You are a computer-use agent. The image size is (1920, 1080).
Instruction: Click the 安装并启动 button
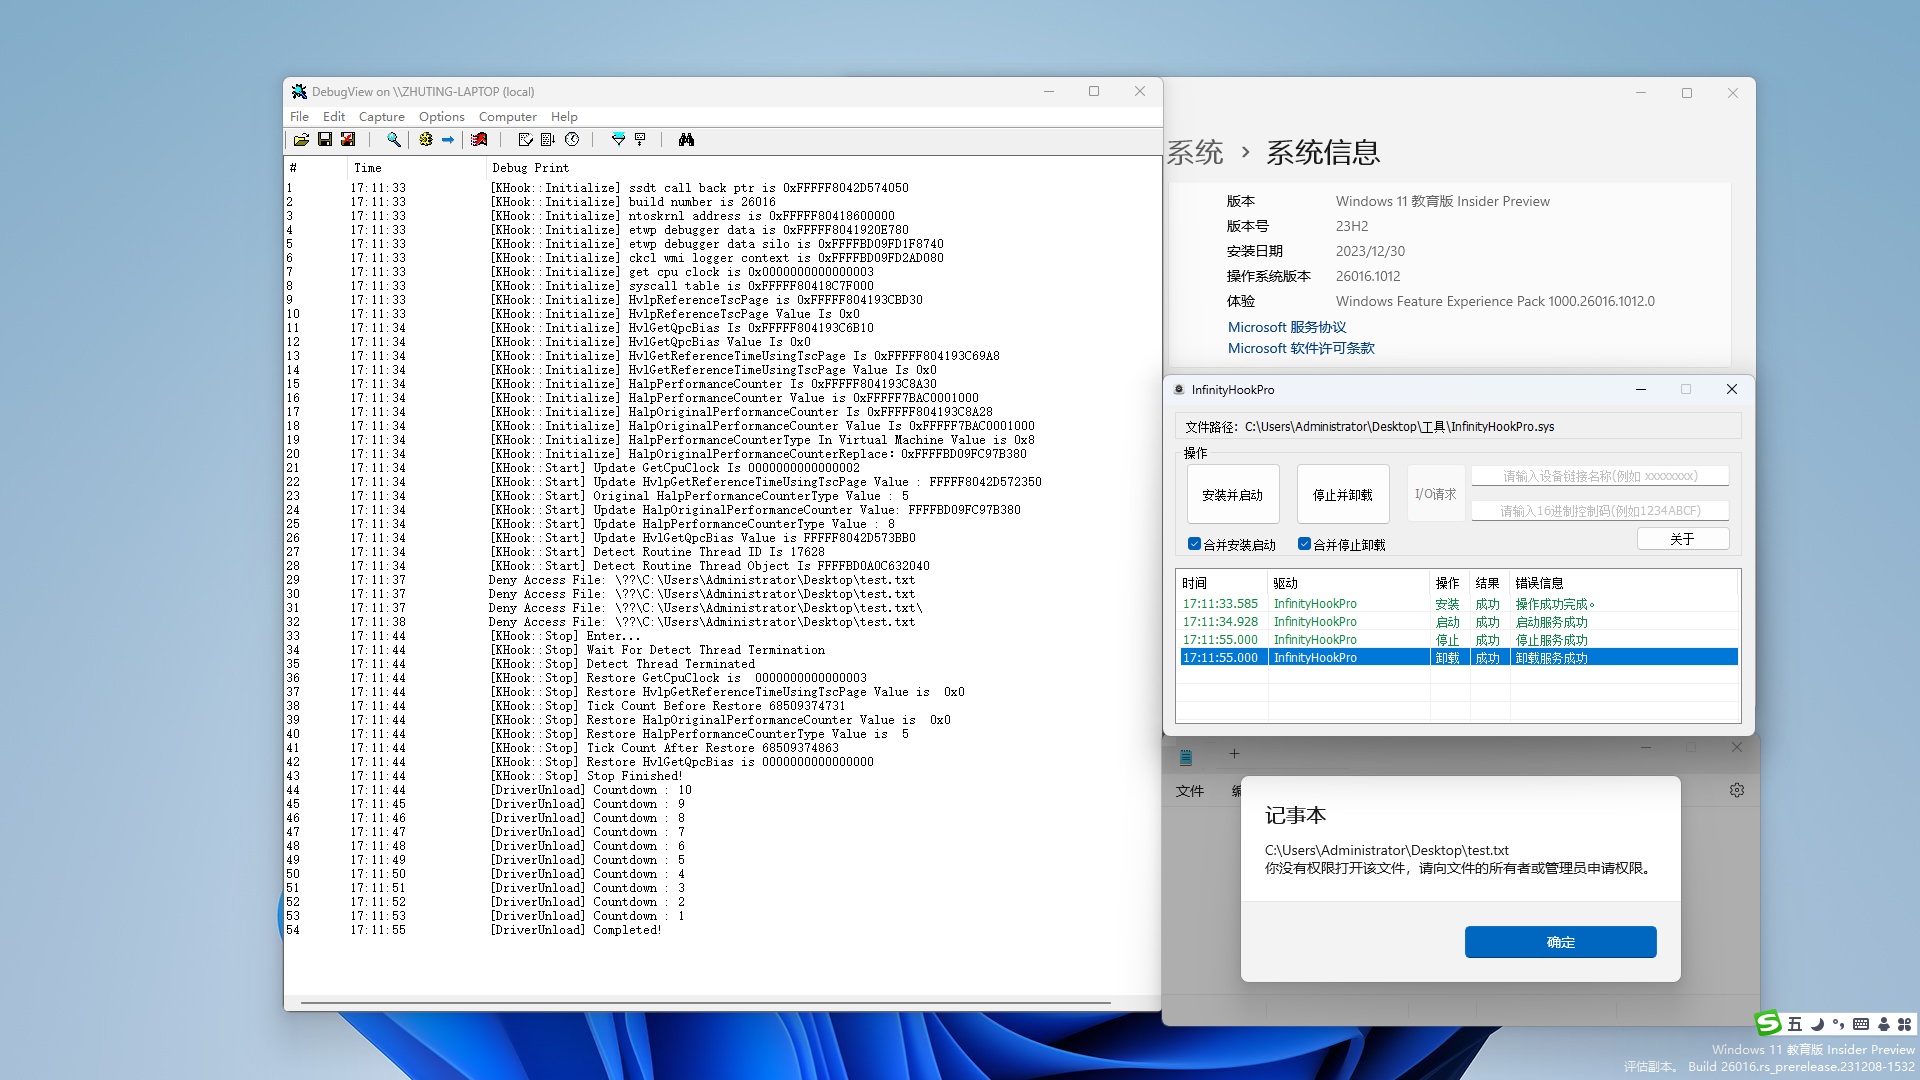1233,495
